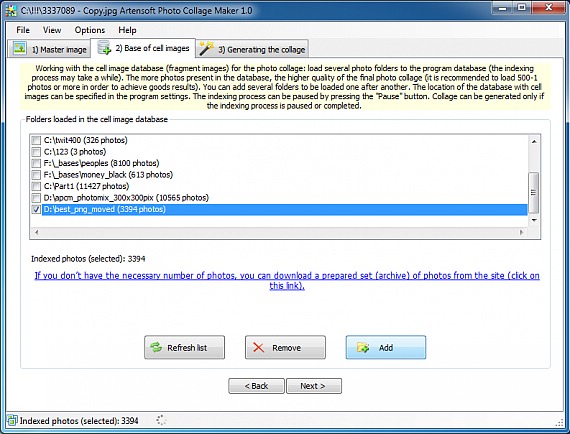Check the C:\Part1 folder checkbox
Image resolution: width=570 pixels, height=434 pixels.
pyautogui.click(x=36, y=186)
